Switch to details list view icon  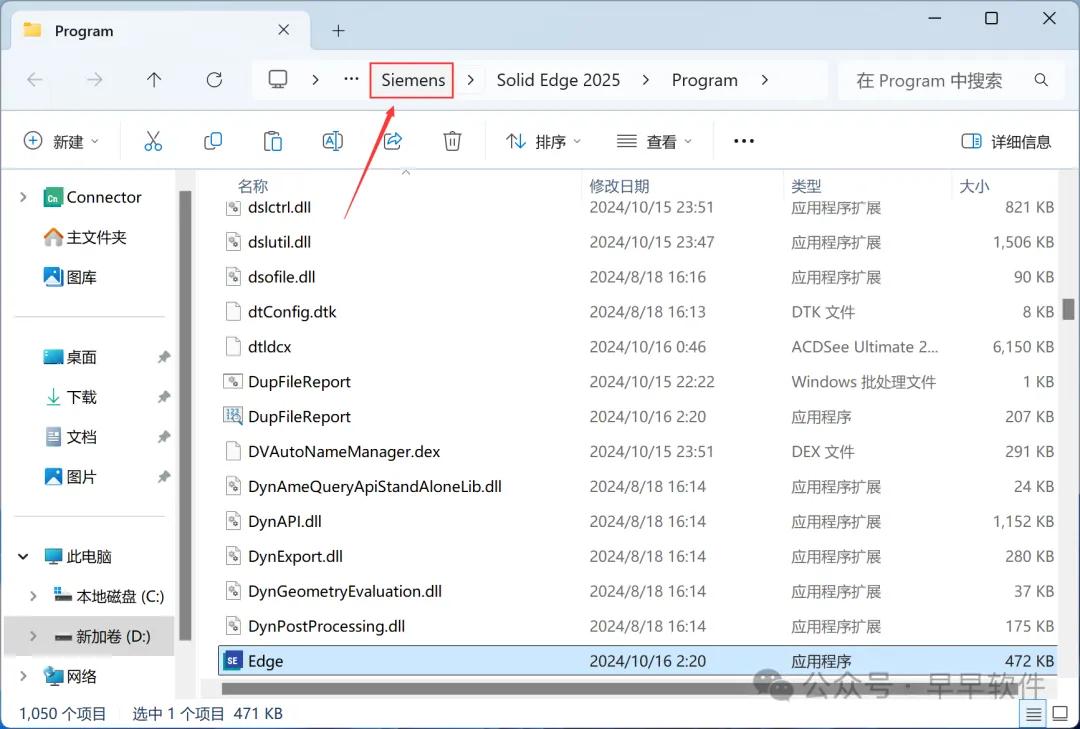[1033, 714]
